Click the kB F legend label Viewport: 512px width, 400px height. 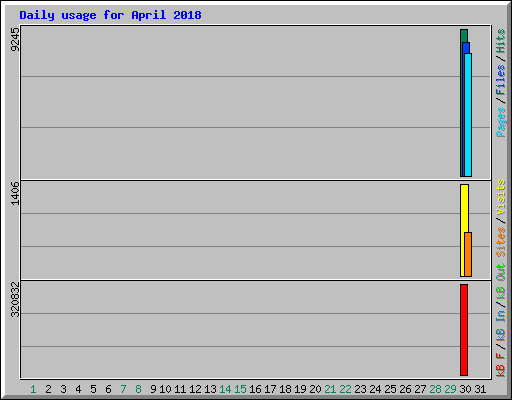pos(501,364)
